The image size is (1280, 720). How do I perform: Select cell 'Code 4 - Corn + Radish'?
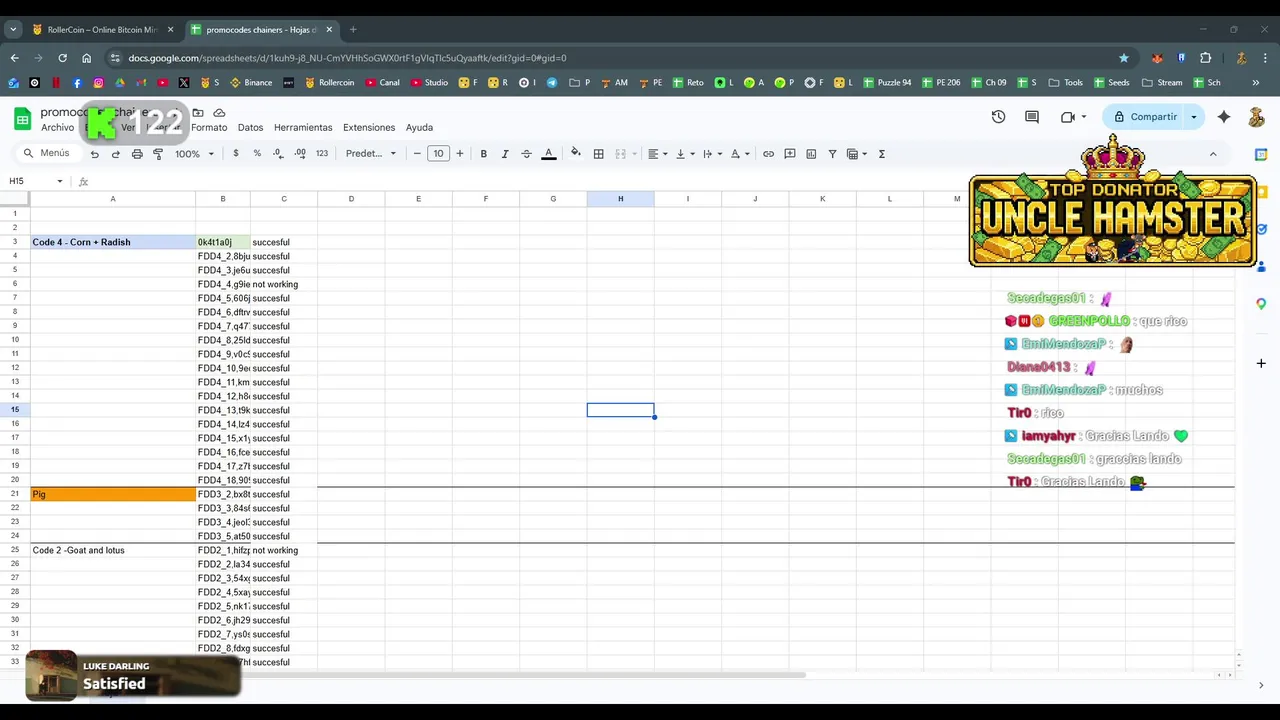(x=113, y=242)
